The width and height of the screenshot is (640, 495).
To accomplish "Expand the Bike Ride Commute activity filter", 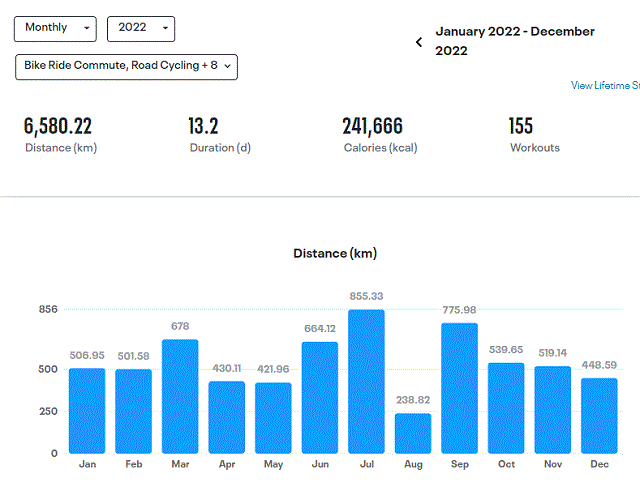I will coord(126,66).
